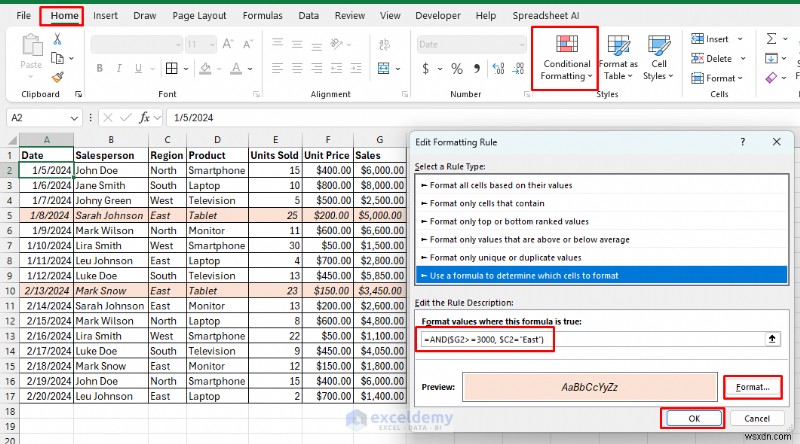This screenshot has width=800, height=444.
Task: Switch to the Insert tab
Action: pos(105,16)
